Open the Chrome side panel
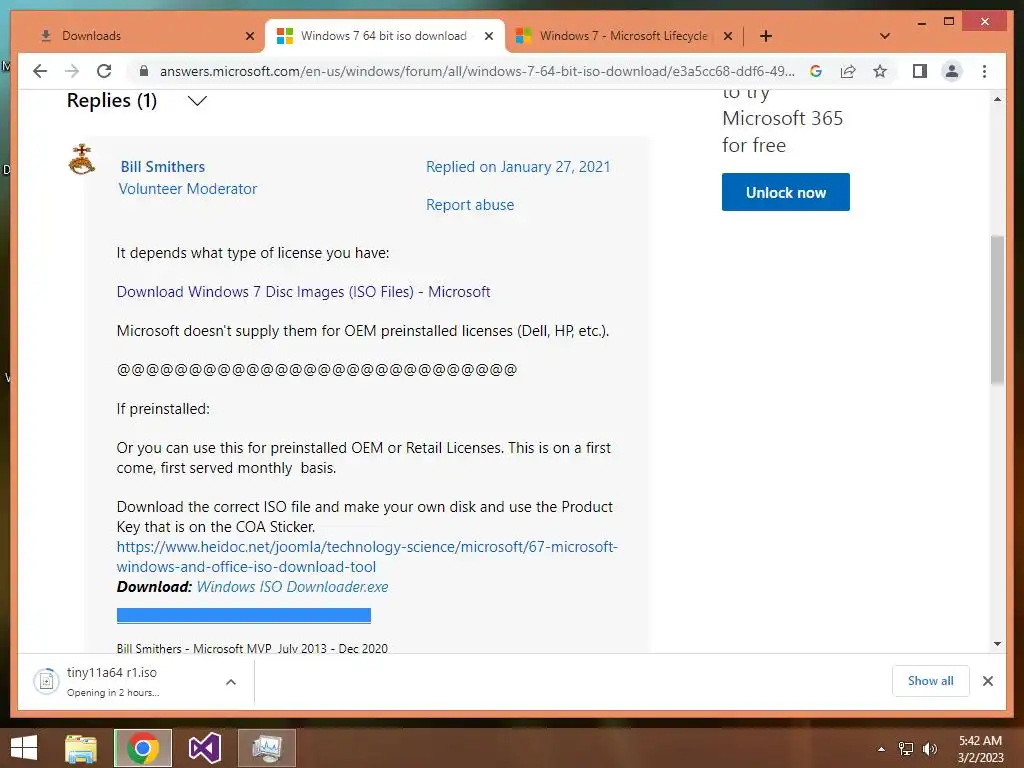 coord(920,71)
